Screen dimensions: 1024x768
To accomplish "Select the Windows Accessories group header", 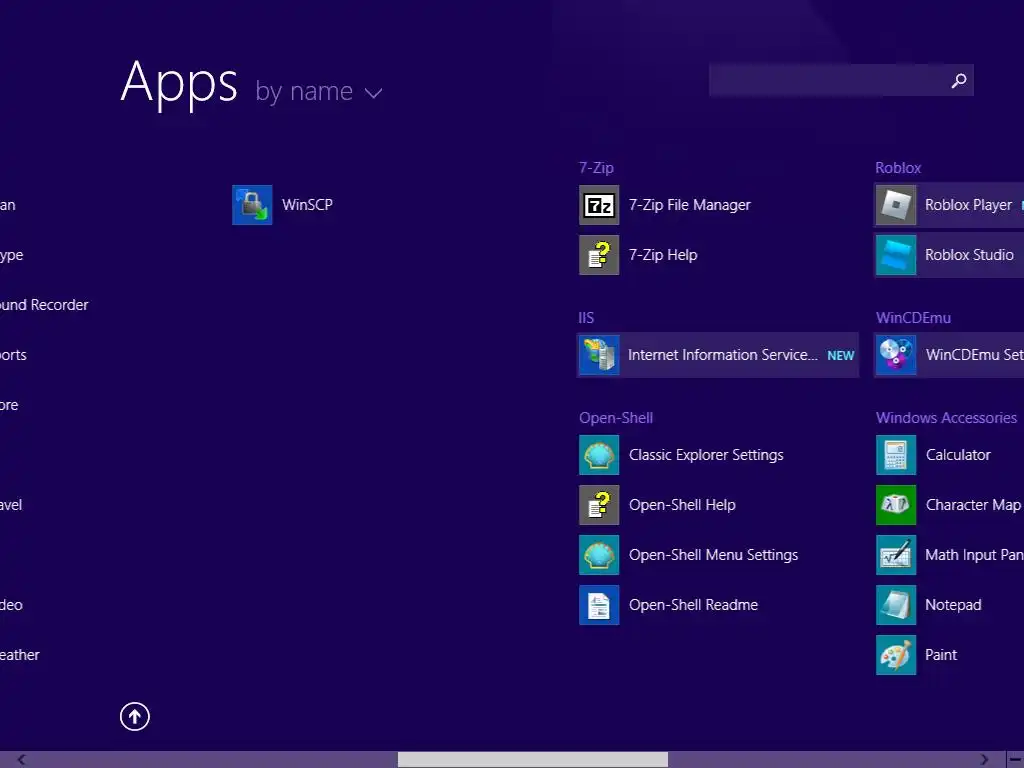I will 946,418.
